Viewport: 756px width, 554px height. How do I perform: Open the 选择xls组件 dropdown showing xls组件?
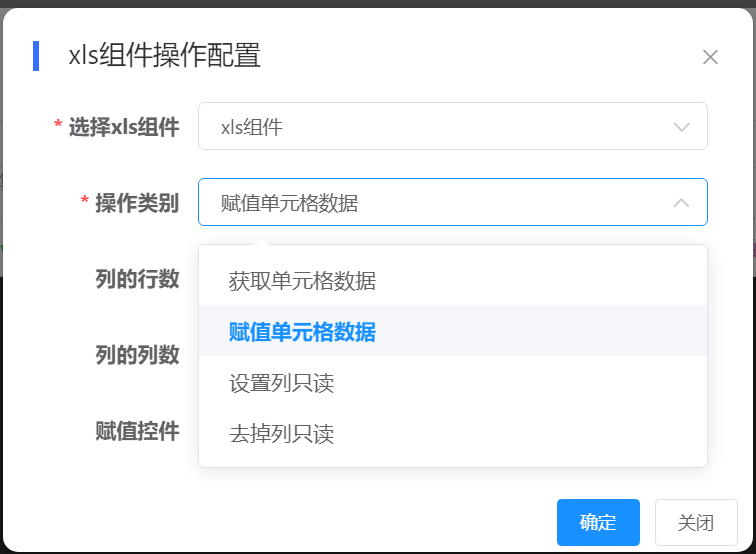click(440, 127)
